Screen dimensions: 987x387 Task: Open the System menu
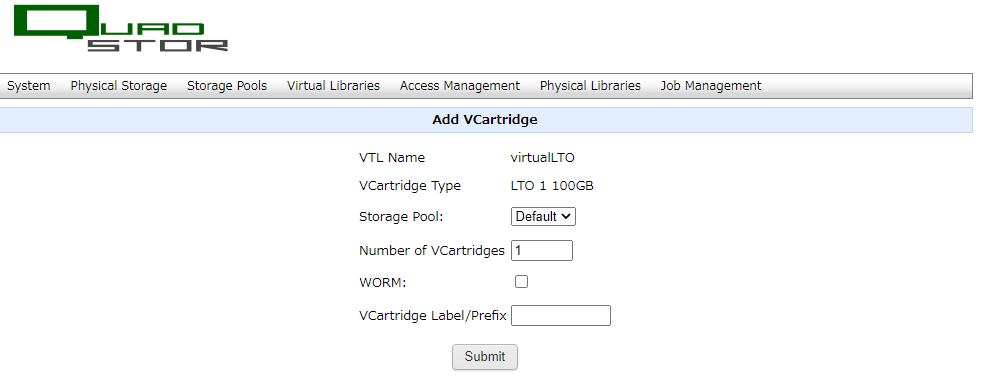click(28, 86)
